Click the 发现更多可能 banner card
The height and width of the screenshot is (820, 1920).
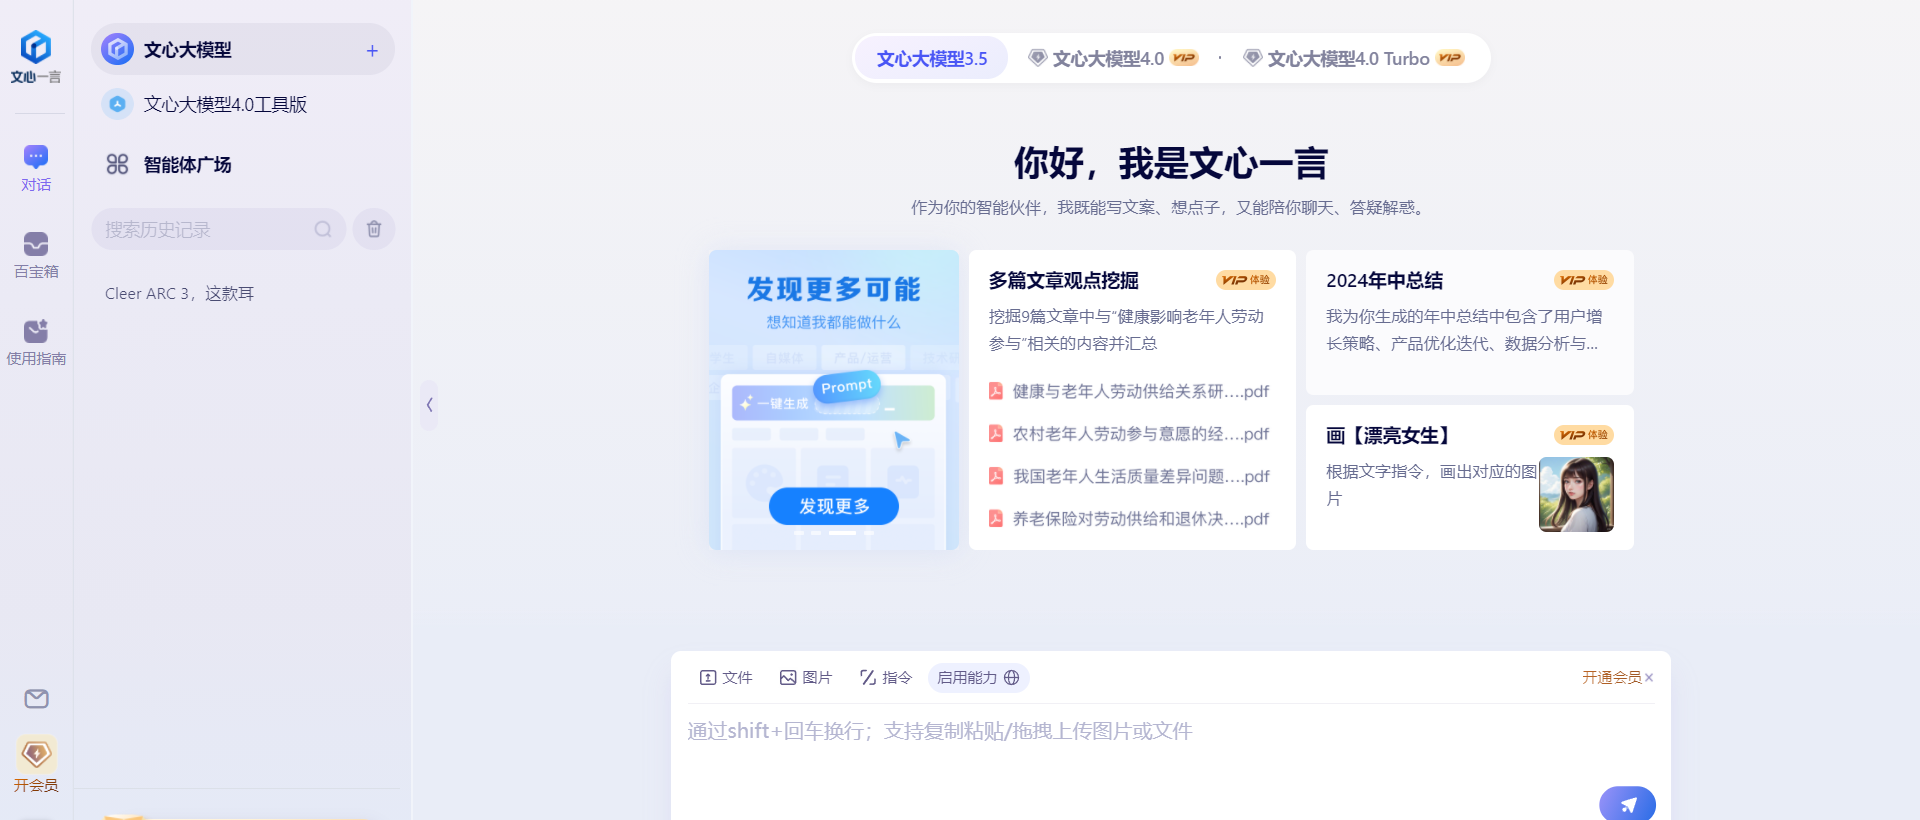click(x=834, y=400)
